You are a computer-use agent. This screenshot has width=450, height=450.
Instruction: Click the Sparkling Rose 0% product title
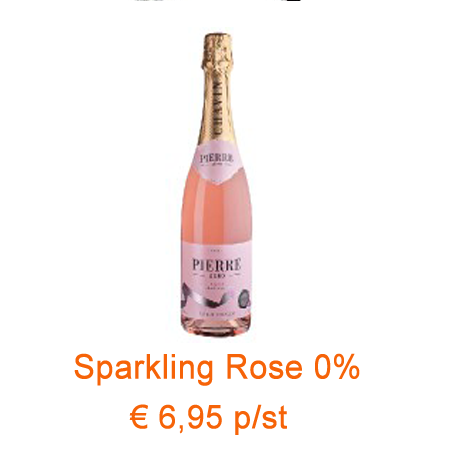pyautogui.click(x=217, y=369)
